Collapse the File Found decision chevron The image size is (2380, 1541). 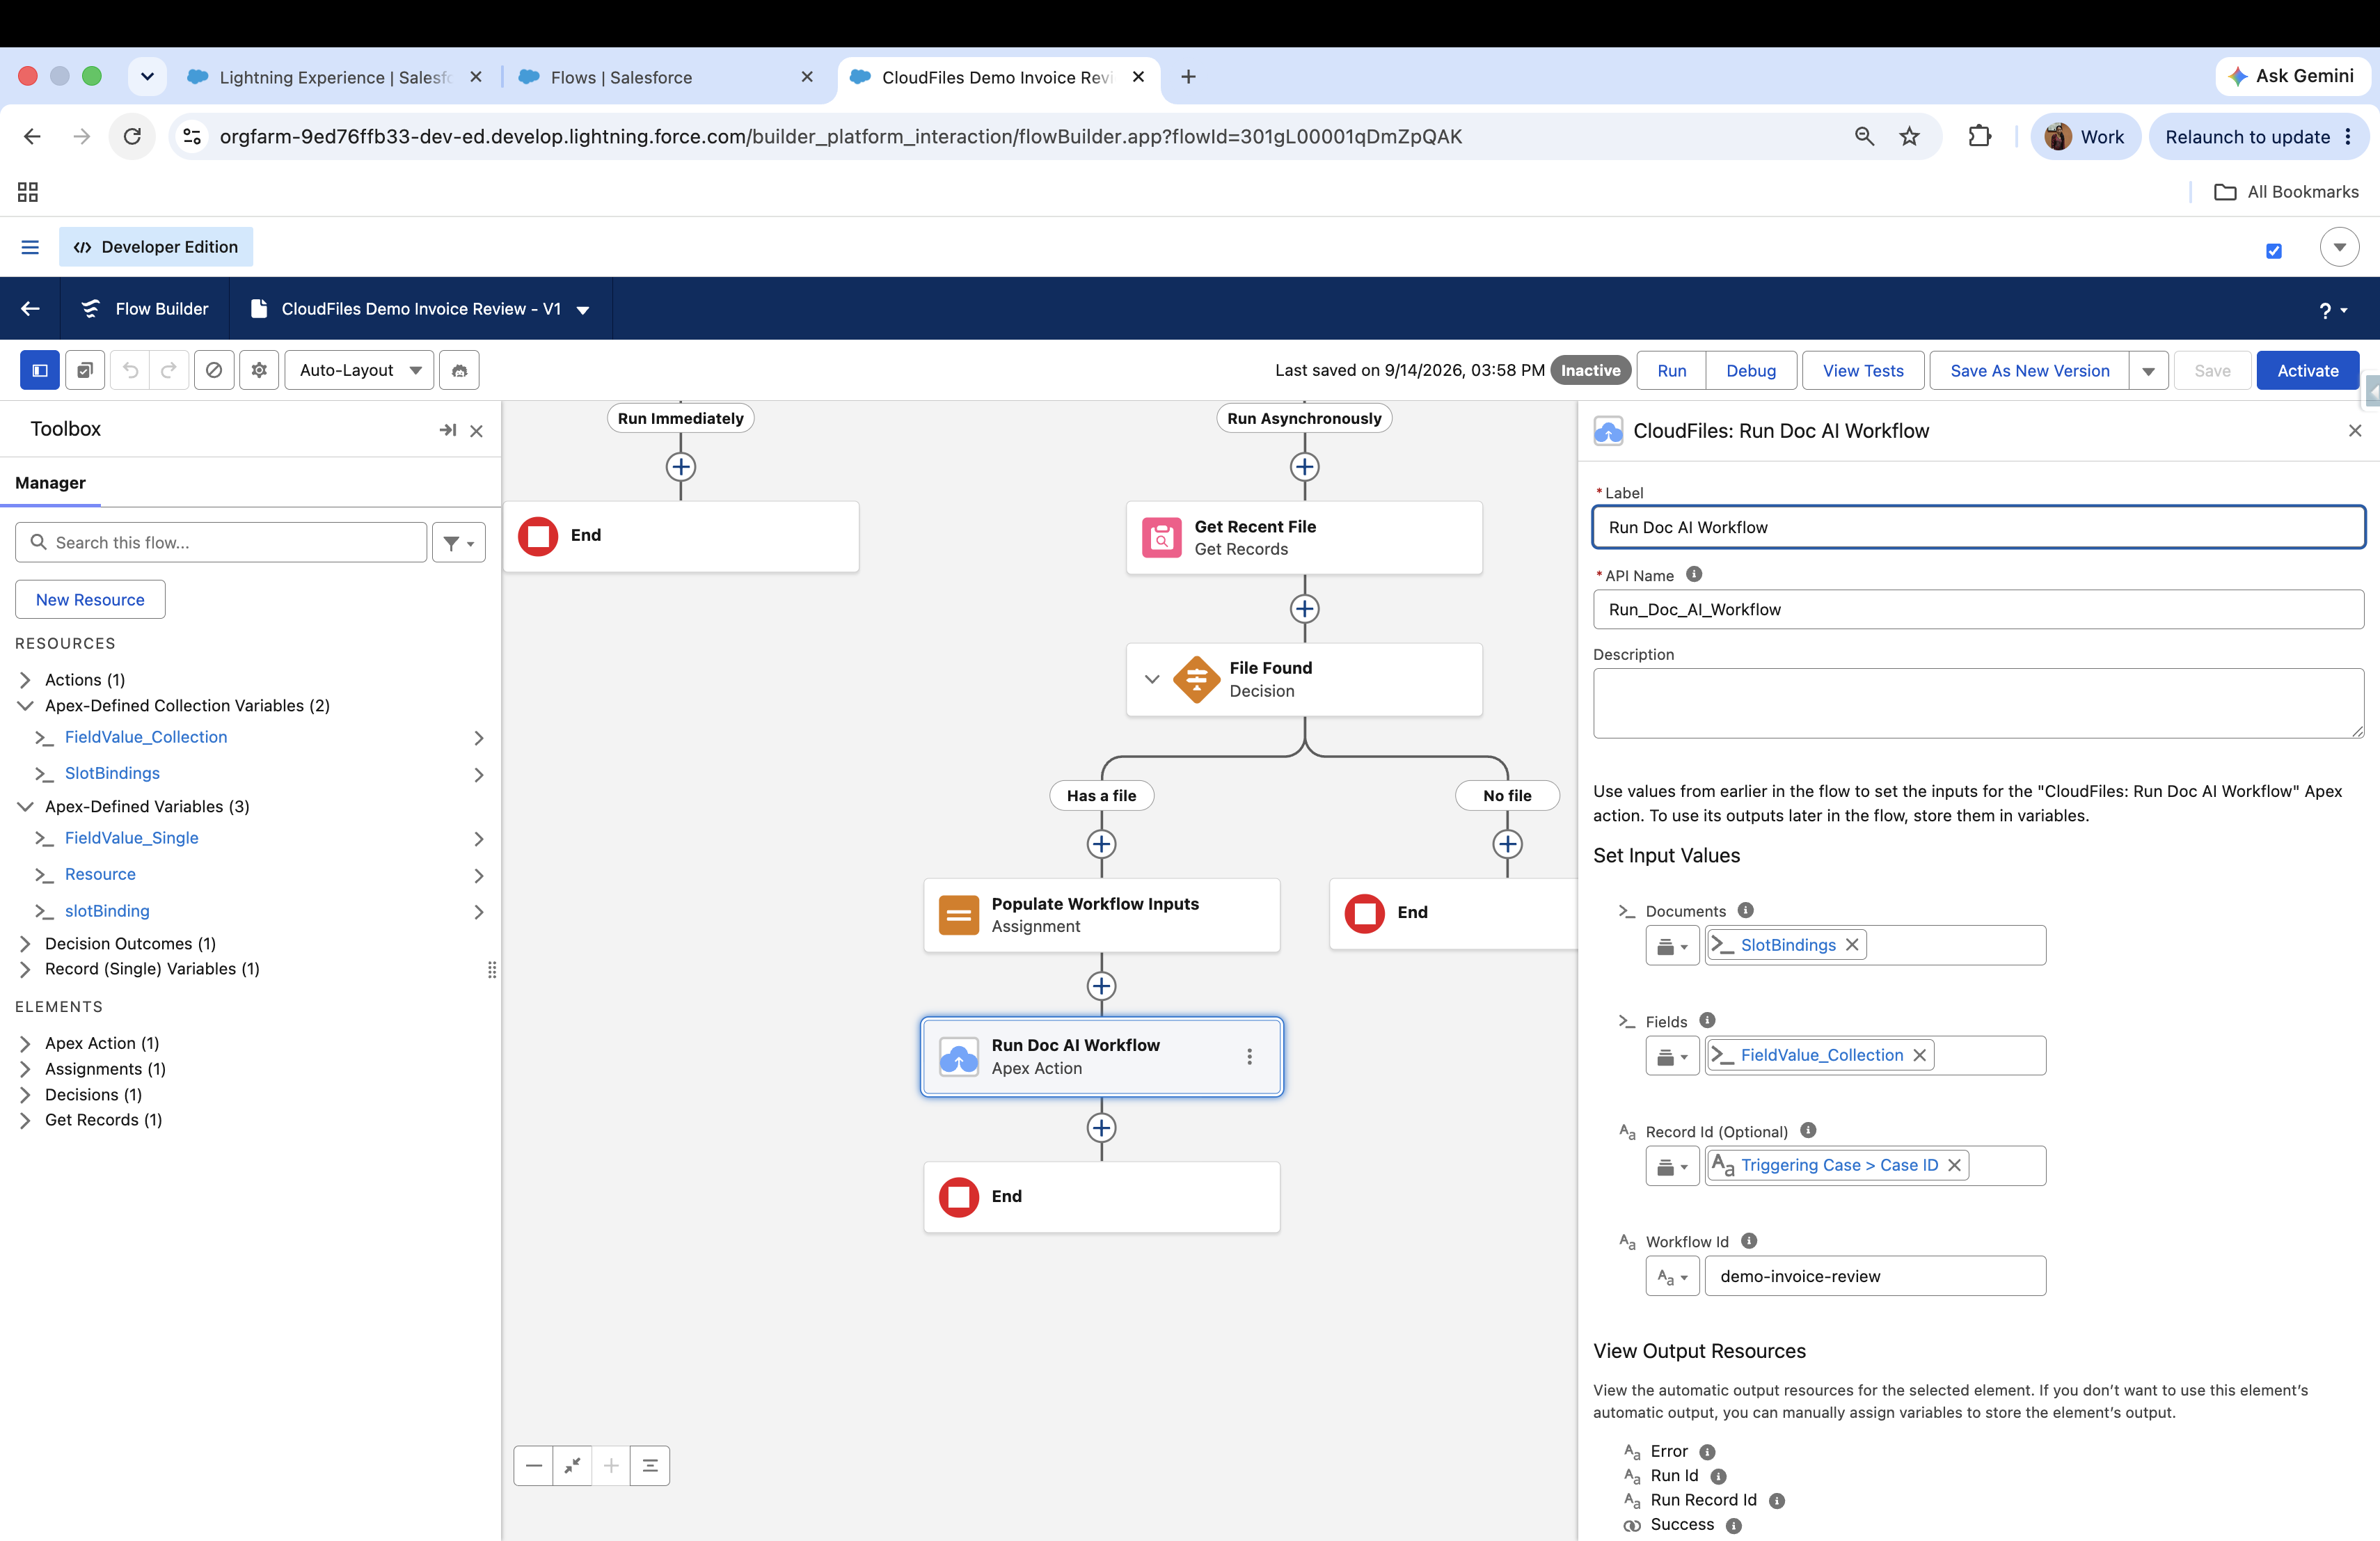click(1152, 679)
